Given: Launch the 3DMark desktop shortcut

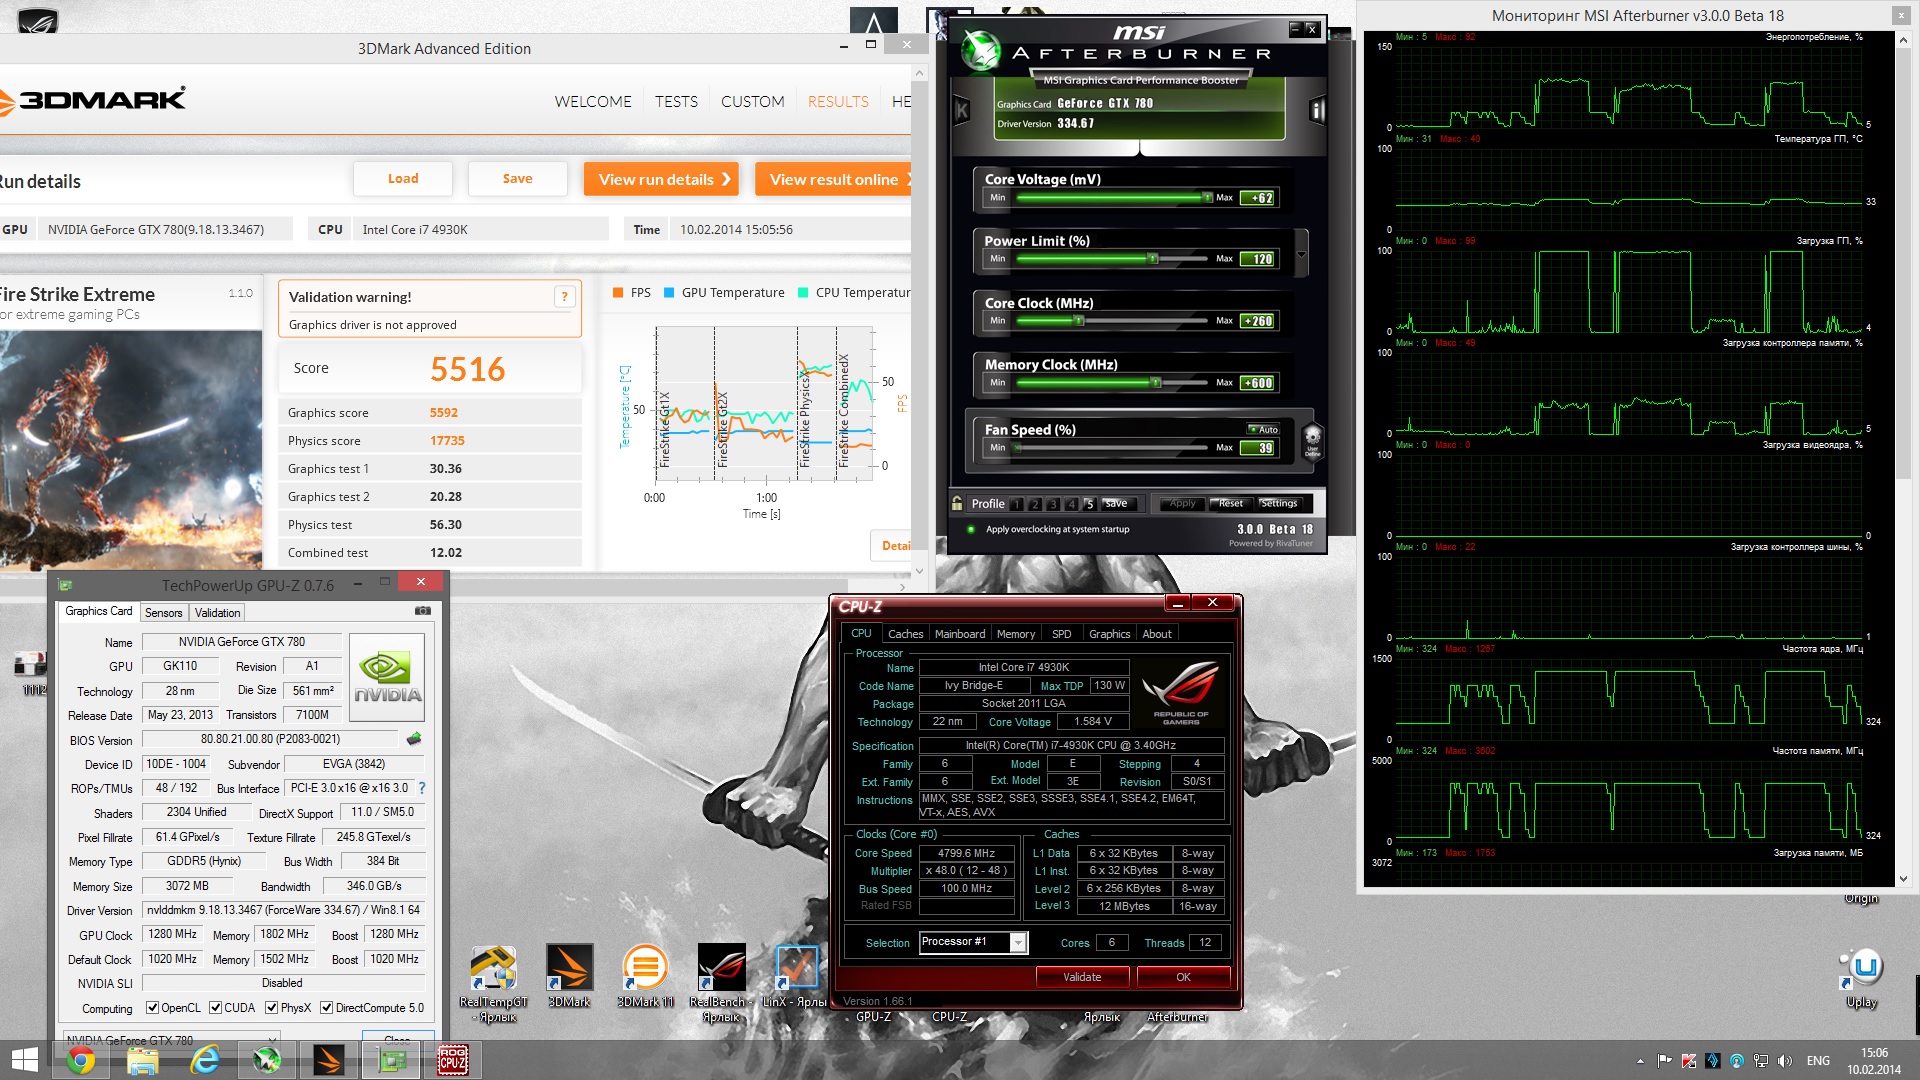Looking at the screenshot, I should tap(569, 976).
